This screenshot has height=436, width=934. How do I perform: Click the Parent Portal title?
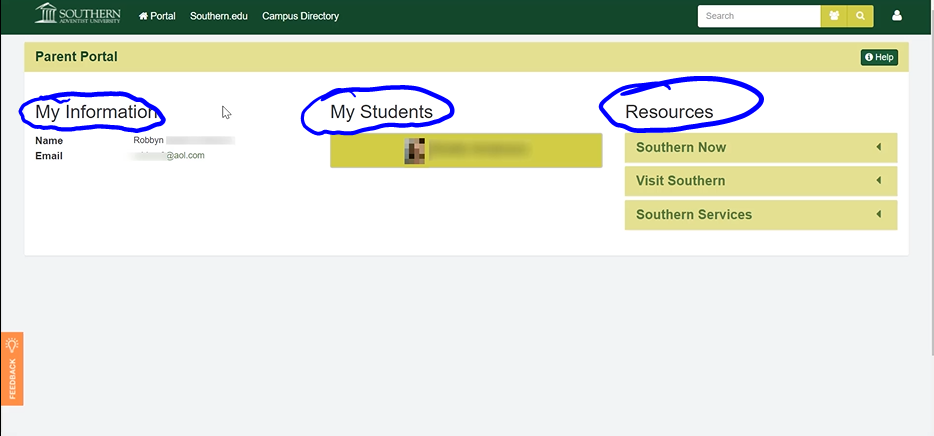[76, 57]
